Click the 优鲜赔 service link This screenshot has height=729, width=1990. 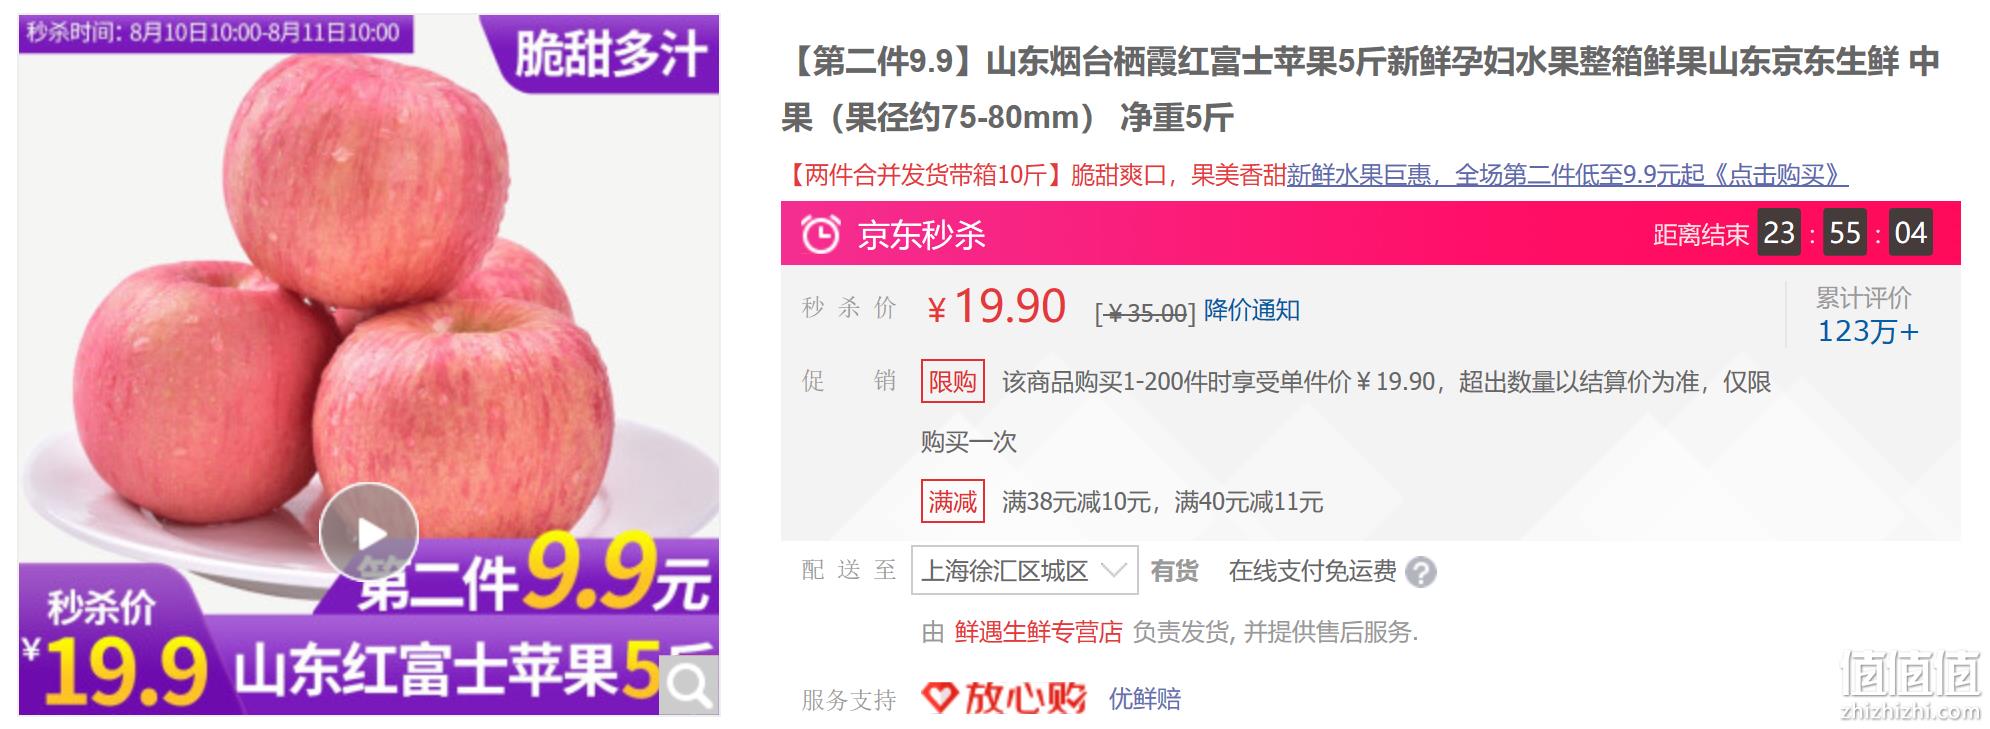click(1145, 698)
